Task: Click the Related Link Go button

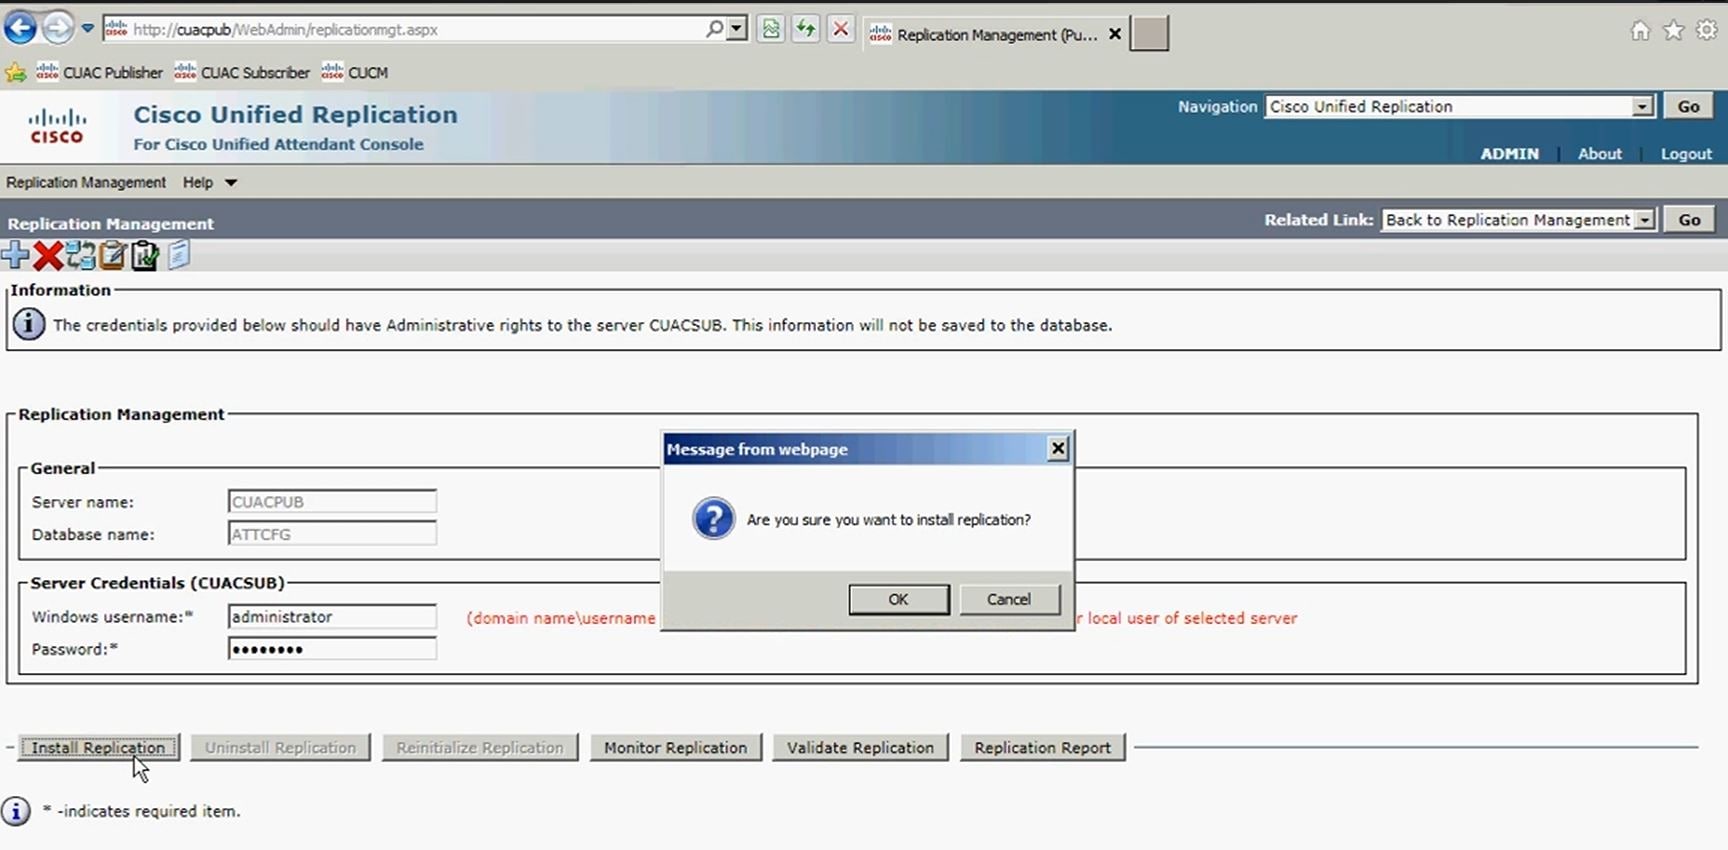Action: tap(1689, 220)
